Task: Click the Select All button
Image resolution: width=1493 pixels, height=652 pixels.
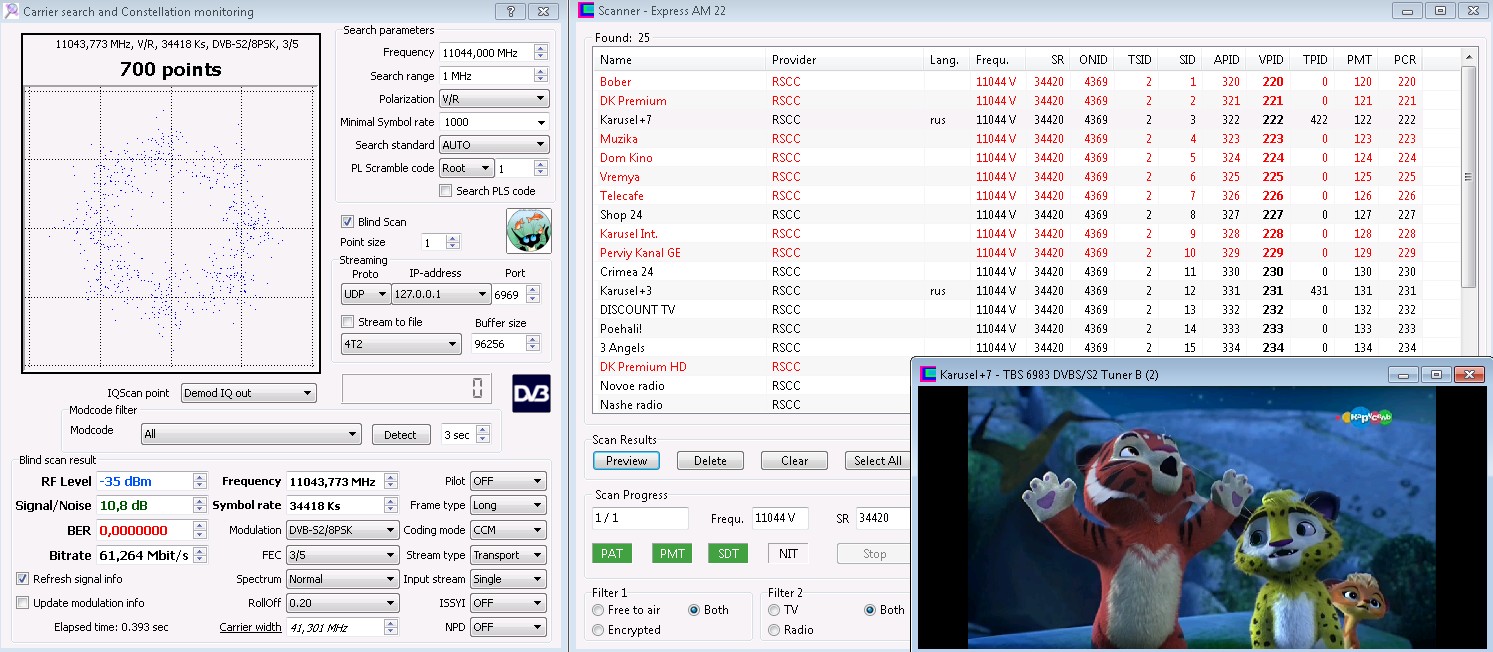Action: tap(877, 461)
